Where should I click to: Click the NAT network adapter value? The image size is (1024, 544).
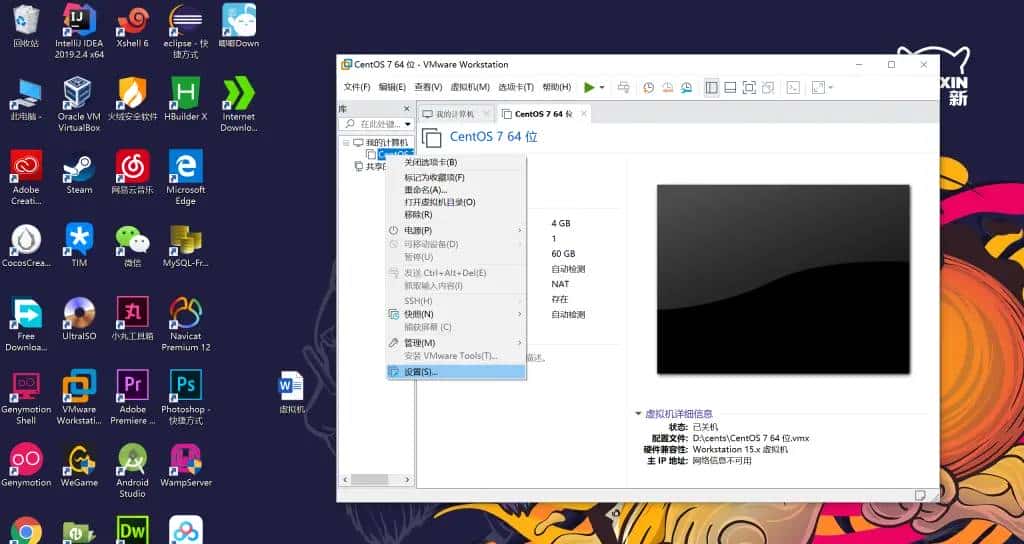coord(560,284)
